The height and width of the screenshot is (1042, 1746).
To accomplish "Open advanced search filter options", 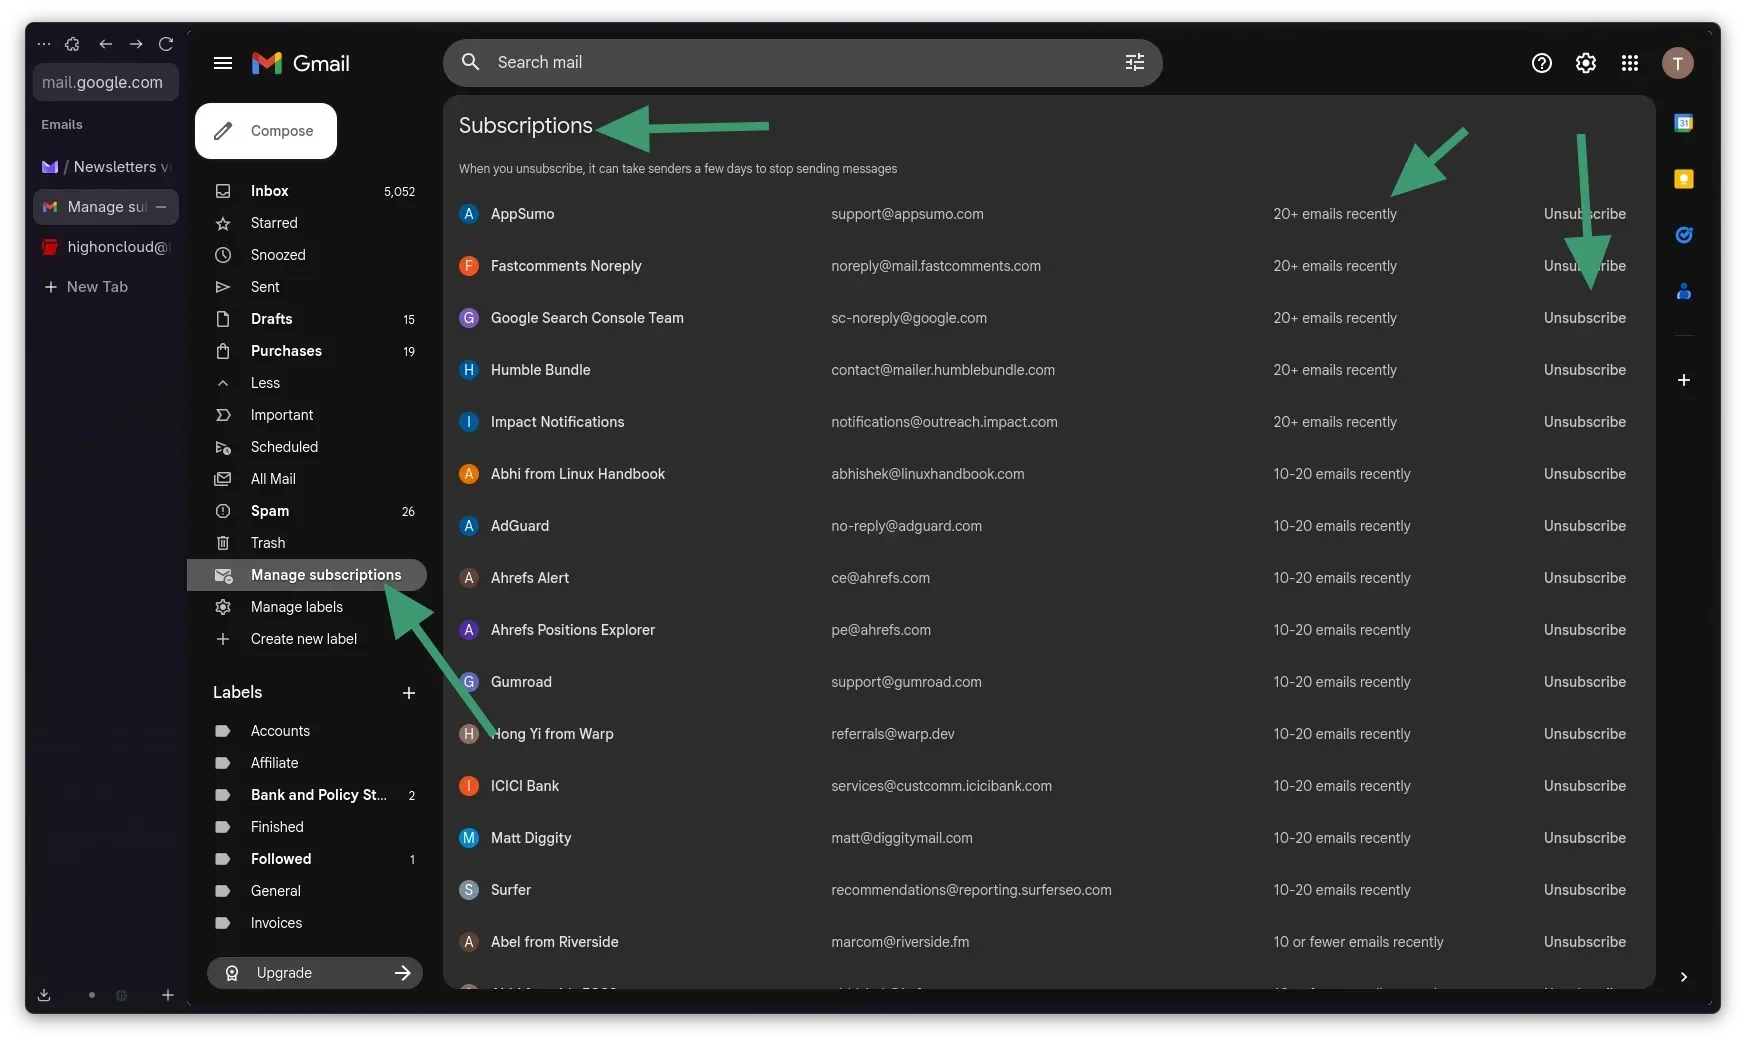I will click(x=1134, y=62).
